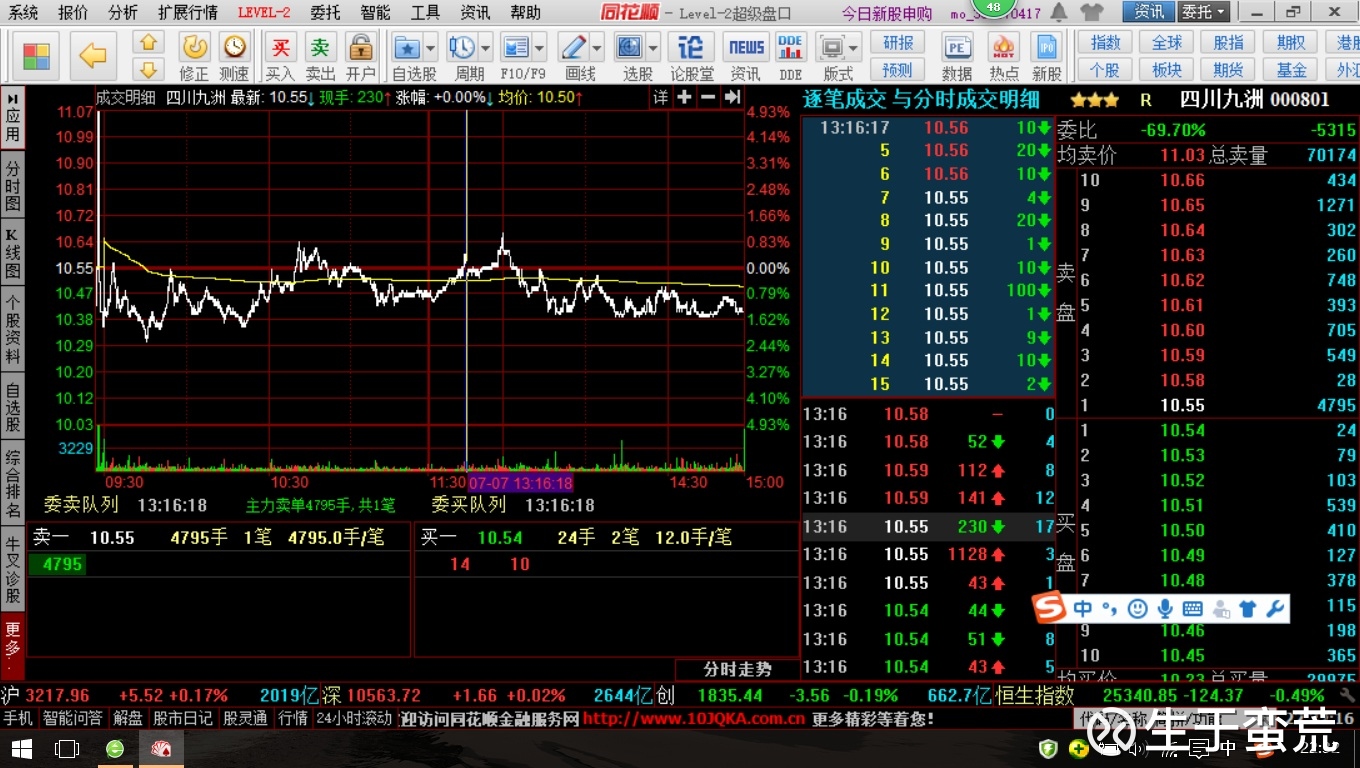Expand the 选股 dropdown arrow
Image resolution: width=1360 pixels, height=768 pixels.
(x=654, y=48)
